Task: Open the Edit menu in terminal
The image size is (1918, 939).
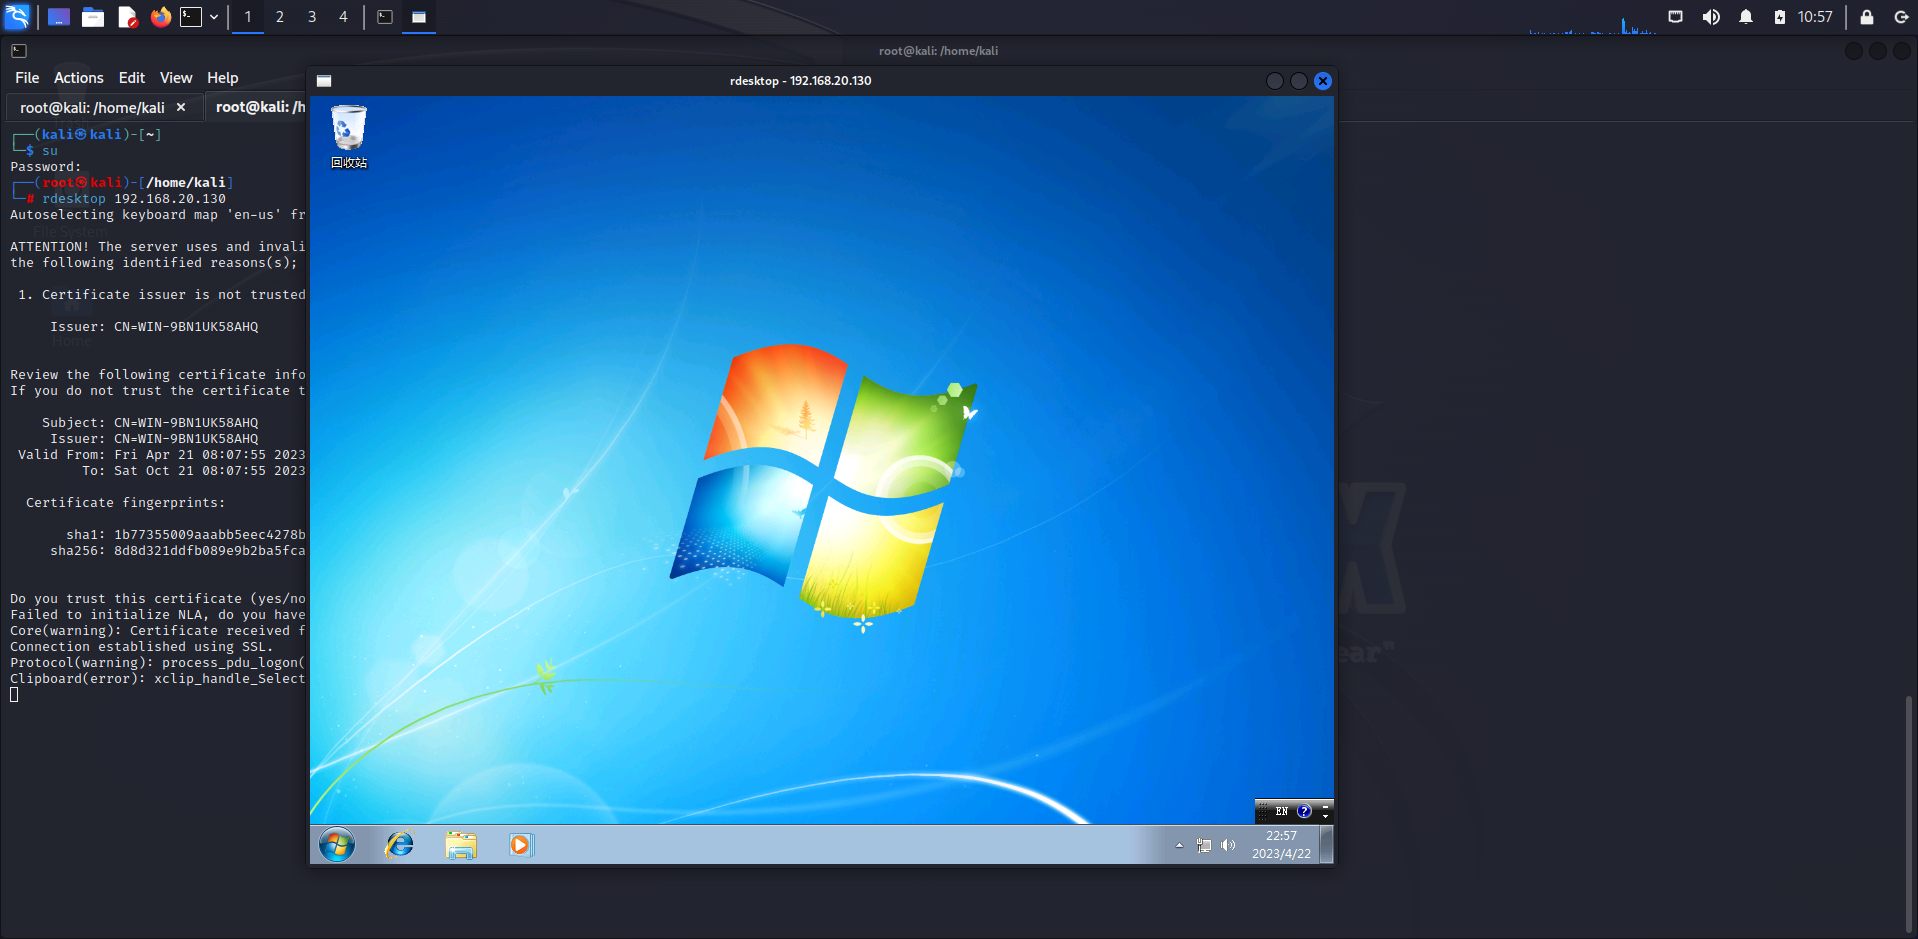Action: tap(132, 78)
